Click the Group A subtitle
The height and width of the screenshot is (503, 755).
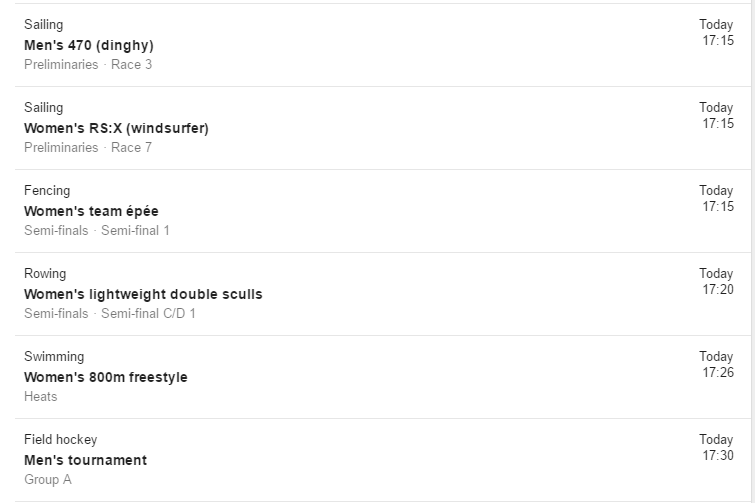(x=48, y=480)
